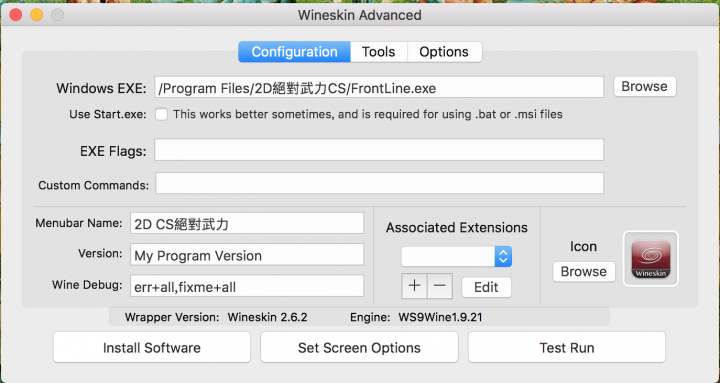Remove associated extension with minus button
Image resolution: width=720 pixels, height=383 pixels.
click(x=440, y=286)
